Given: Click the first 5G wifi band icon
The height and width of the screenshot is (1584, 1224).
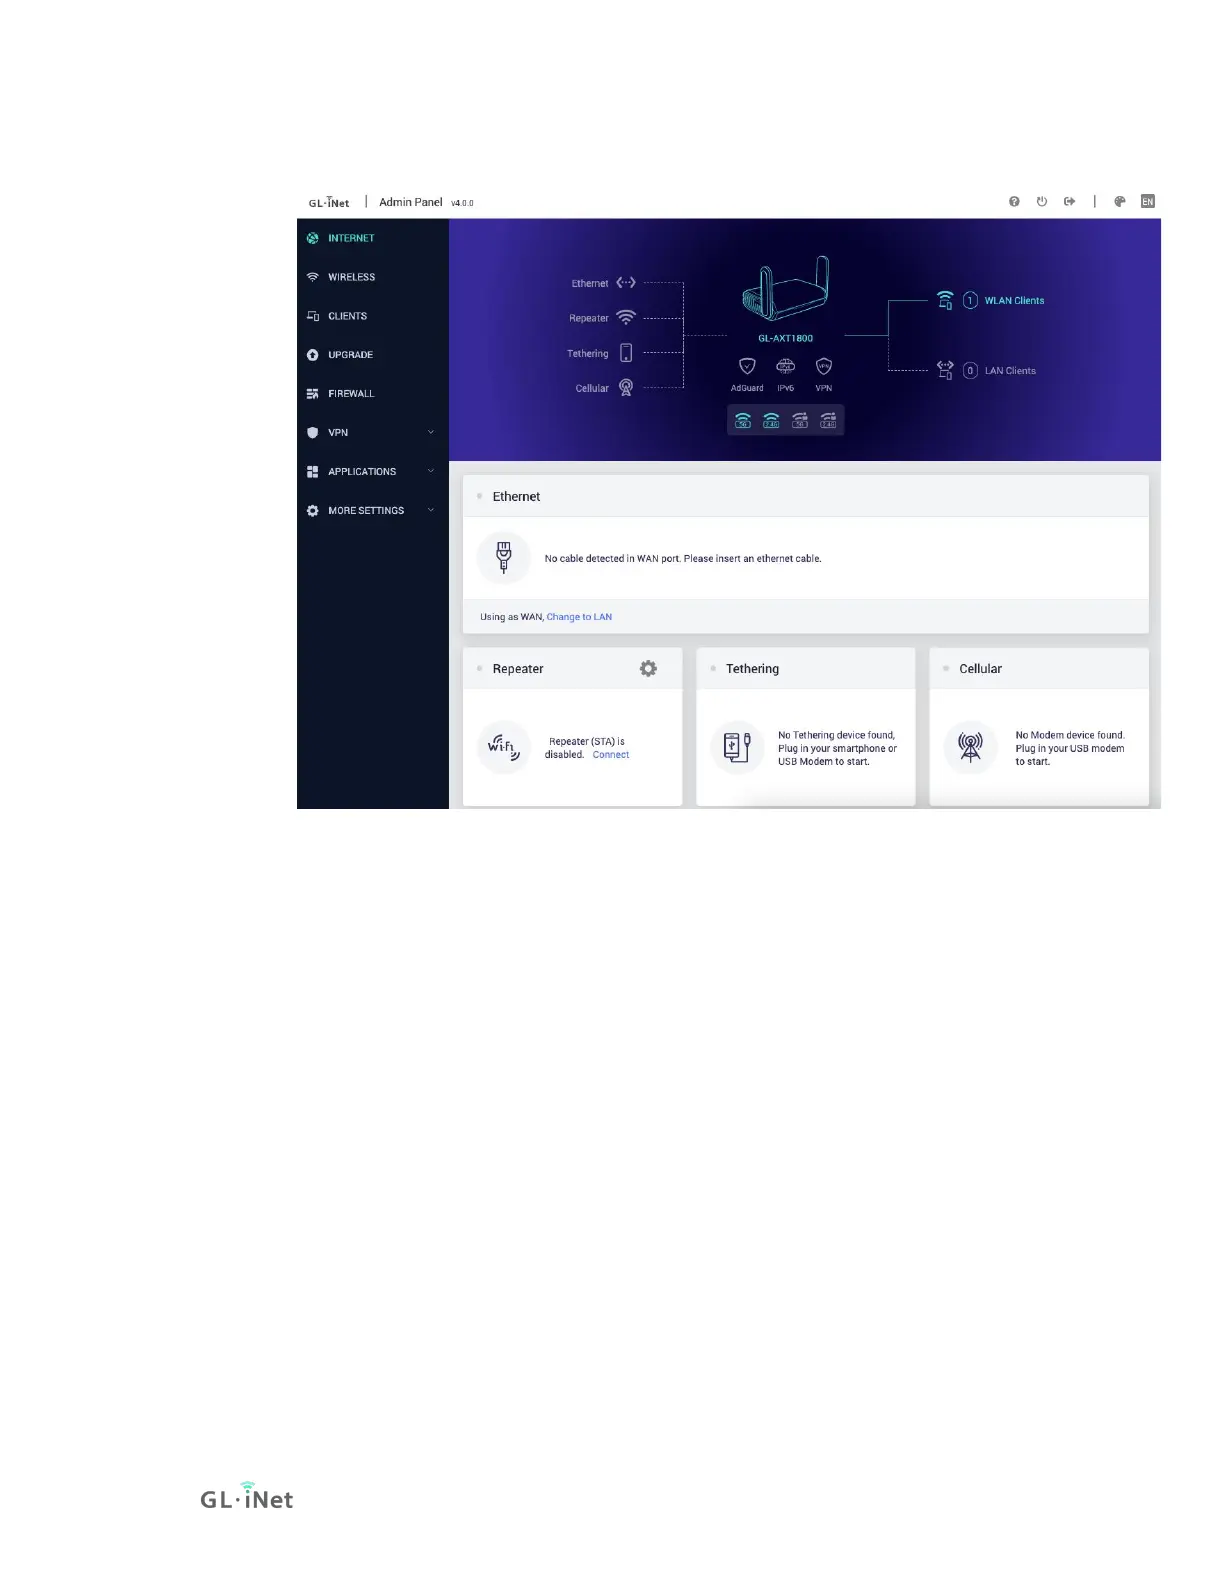Looking at the screenshot, I should click(x=743, y=420).
